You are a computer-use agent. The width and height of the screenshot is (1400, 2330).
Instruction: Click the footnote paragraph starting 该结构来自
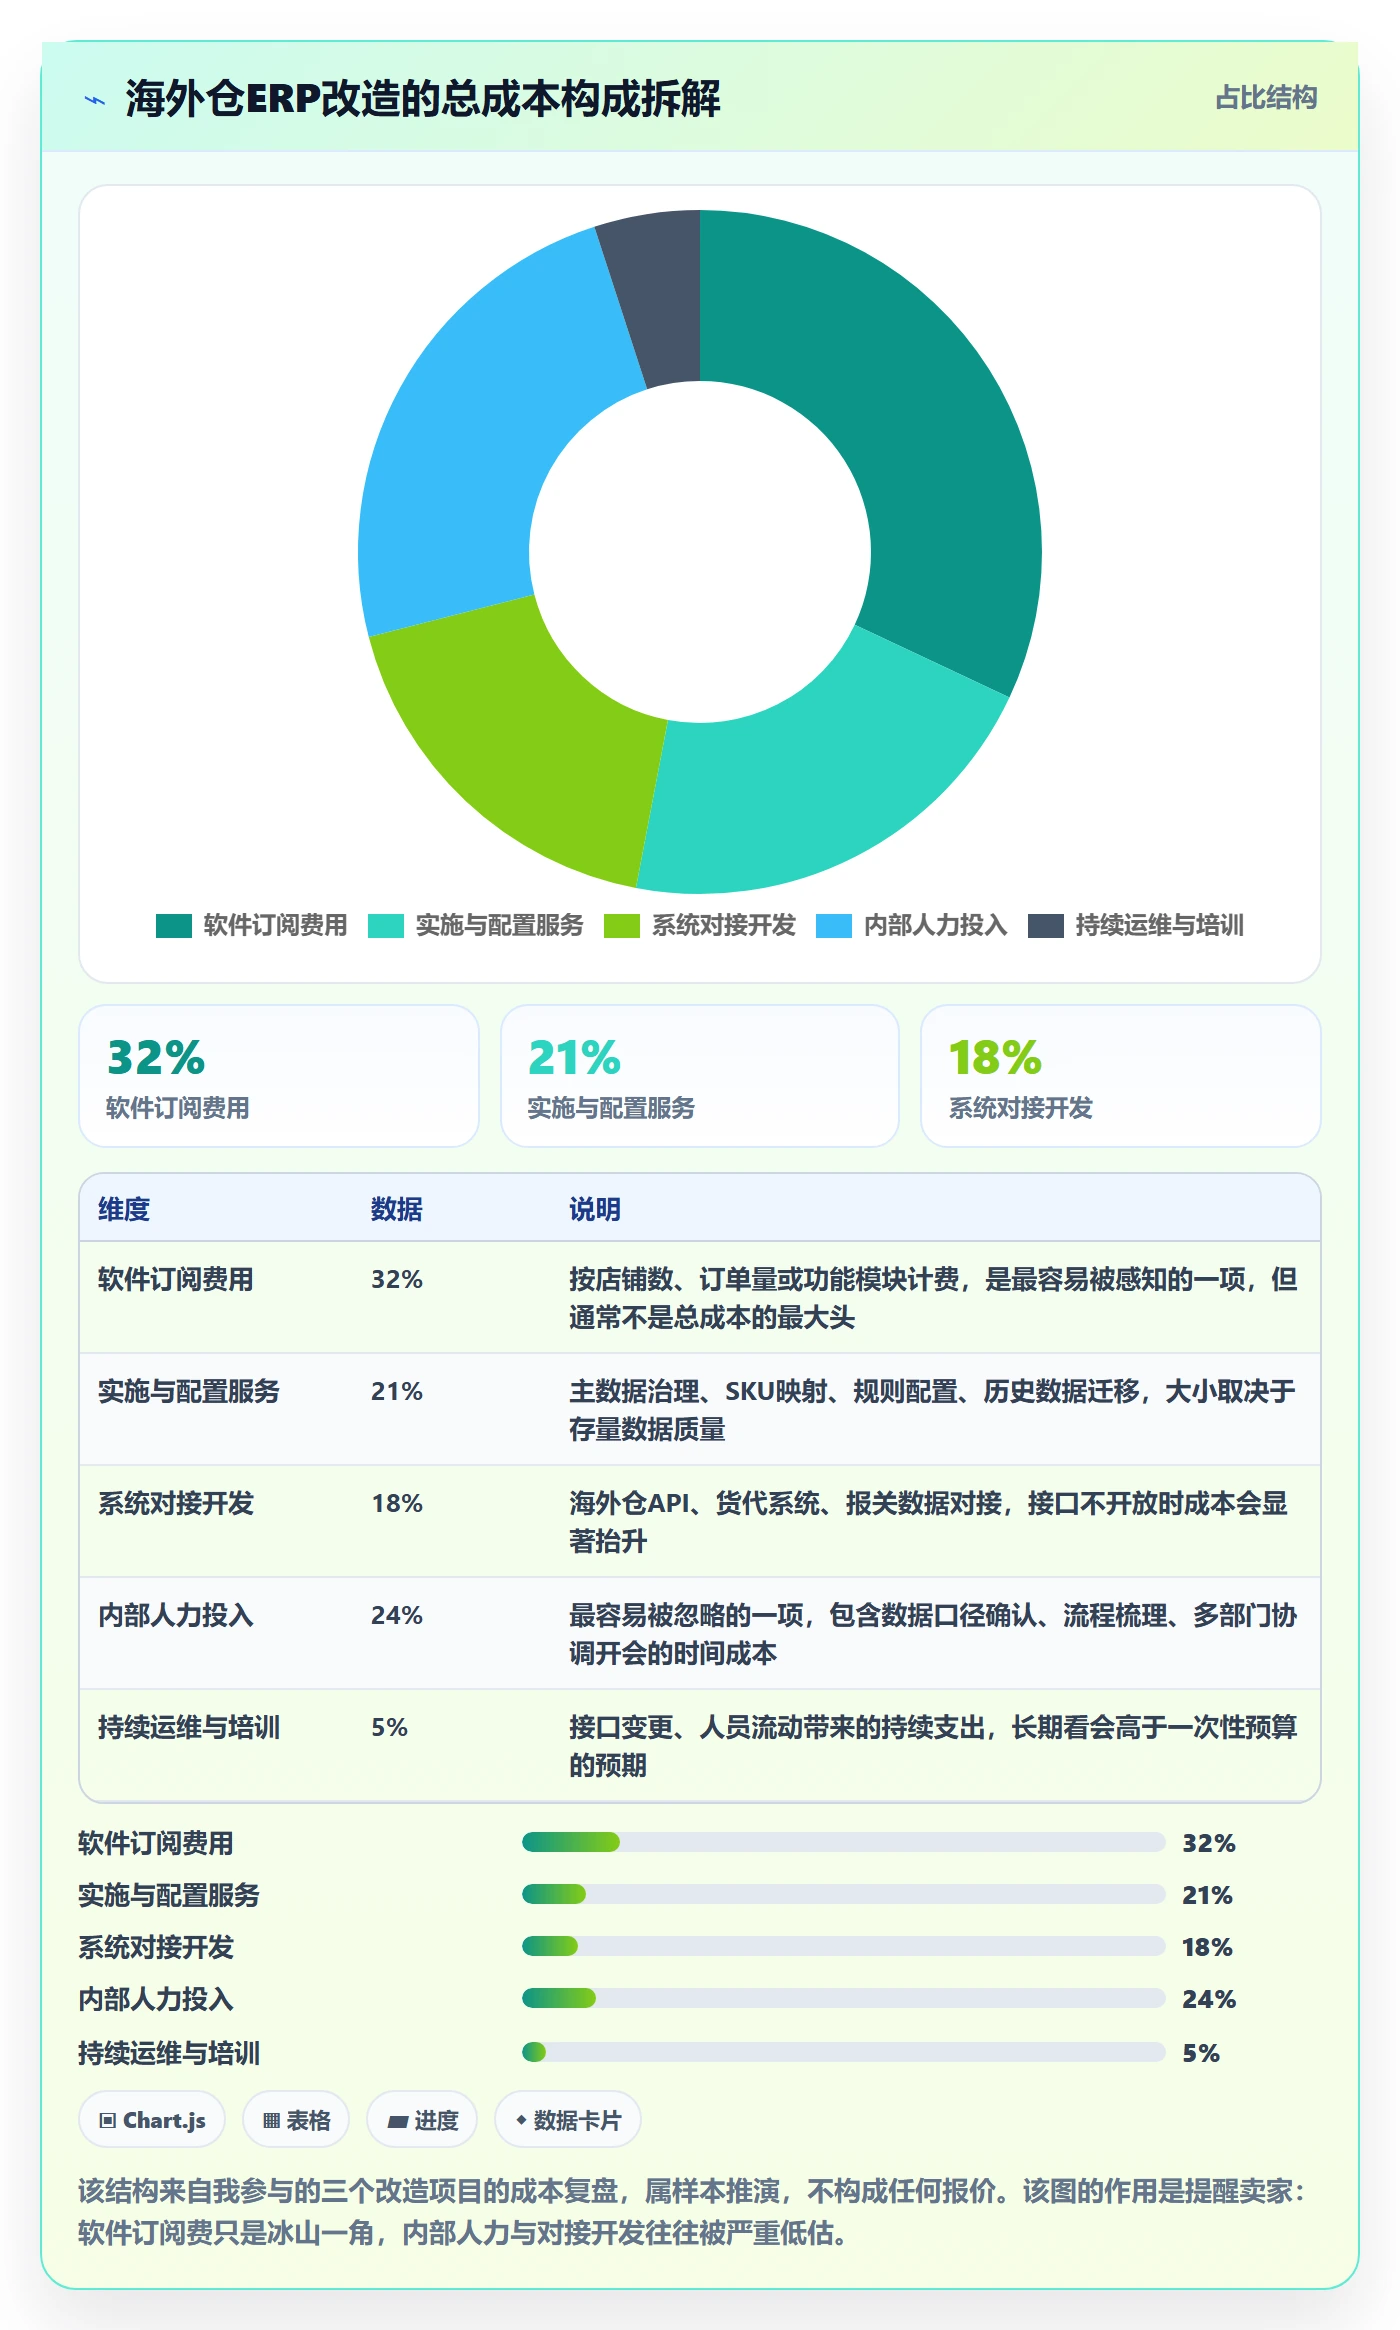(692, 2212)
